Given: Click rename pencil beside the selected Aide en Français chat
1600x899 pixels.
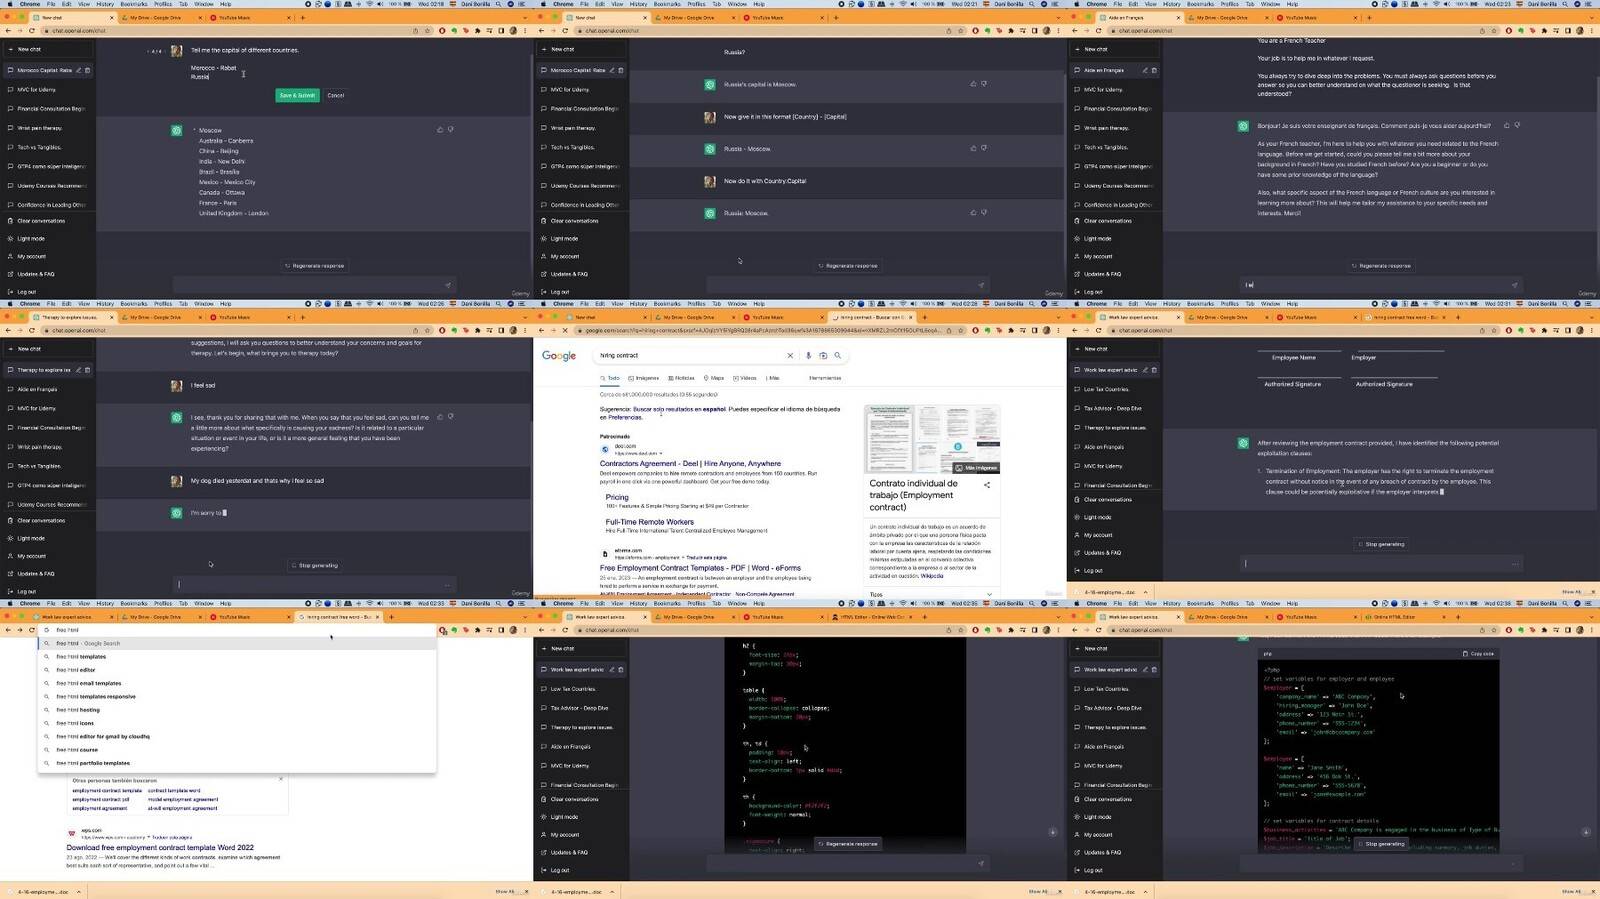Looking at the screenshot, I should (x=1146, y=70).
